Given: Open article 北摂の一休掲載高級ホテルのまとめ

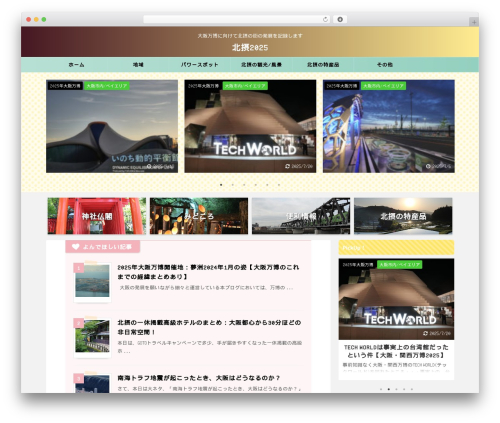Looking at the screenshot, I should pos(209,327).
